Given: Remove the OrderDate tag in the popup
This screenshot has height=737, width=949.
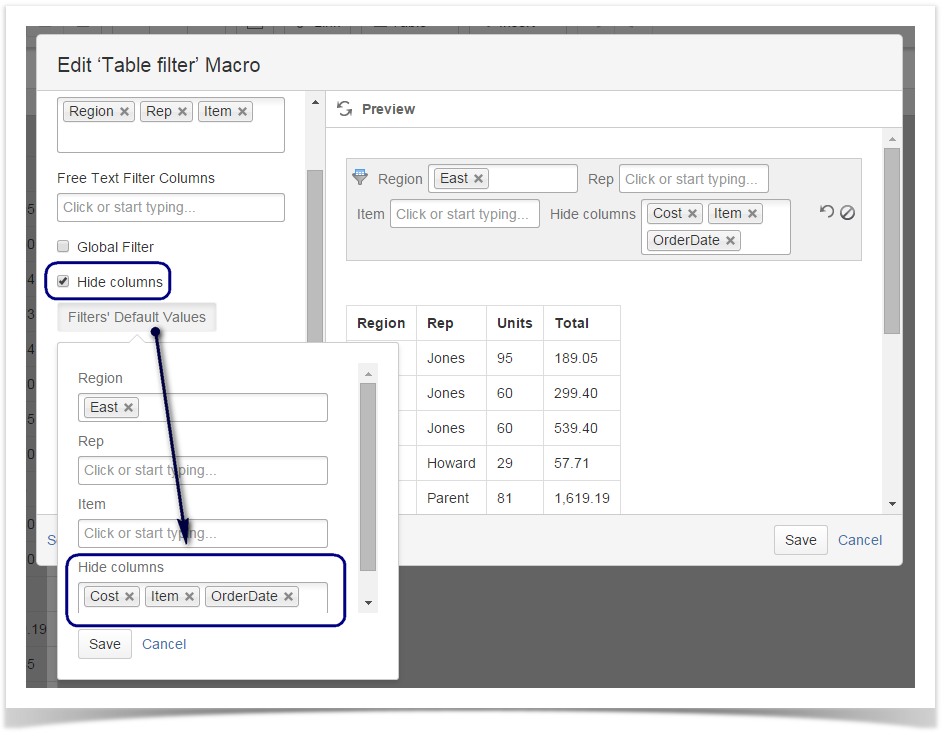Looking at the screenshot, I should [288, 596].
